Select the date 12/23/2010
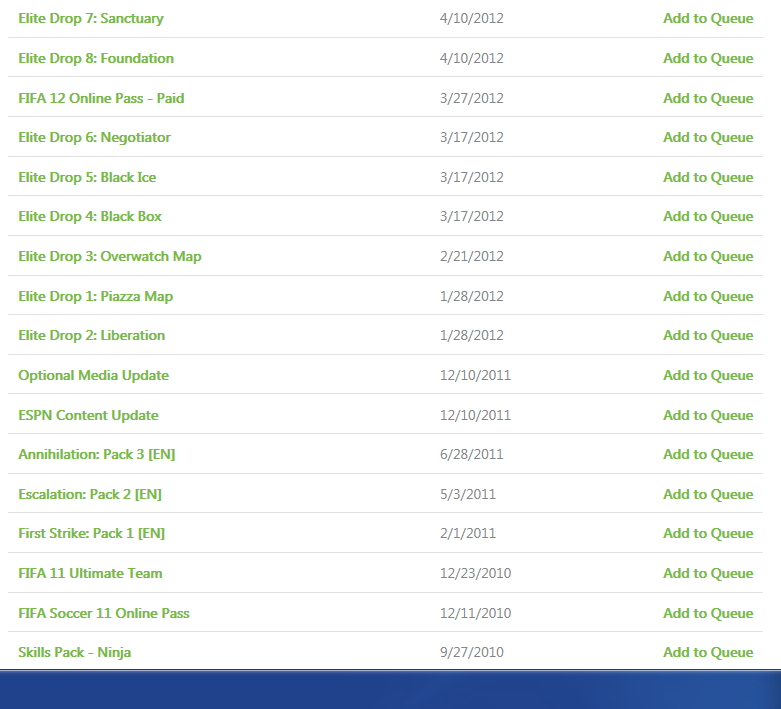The image size is (781, 709). point(475,573)
